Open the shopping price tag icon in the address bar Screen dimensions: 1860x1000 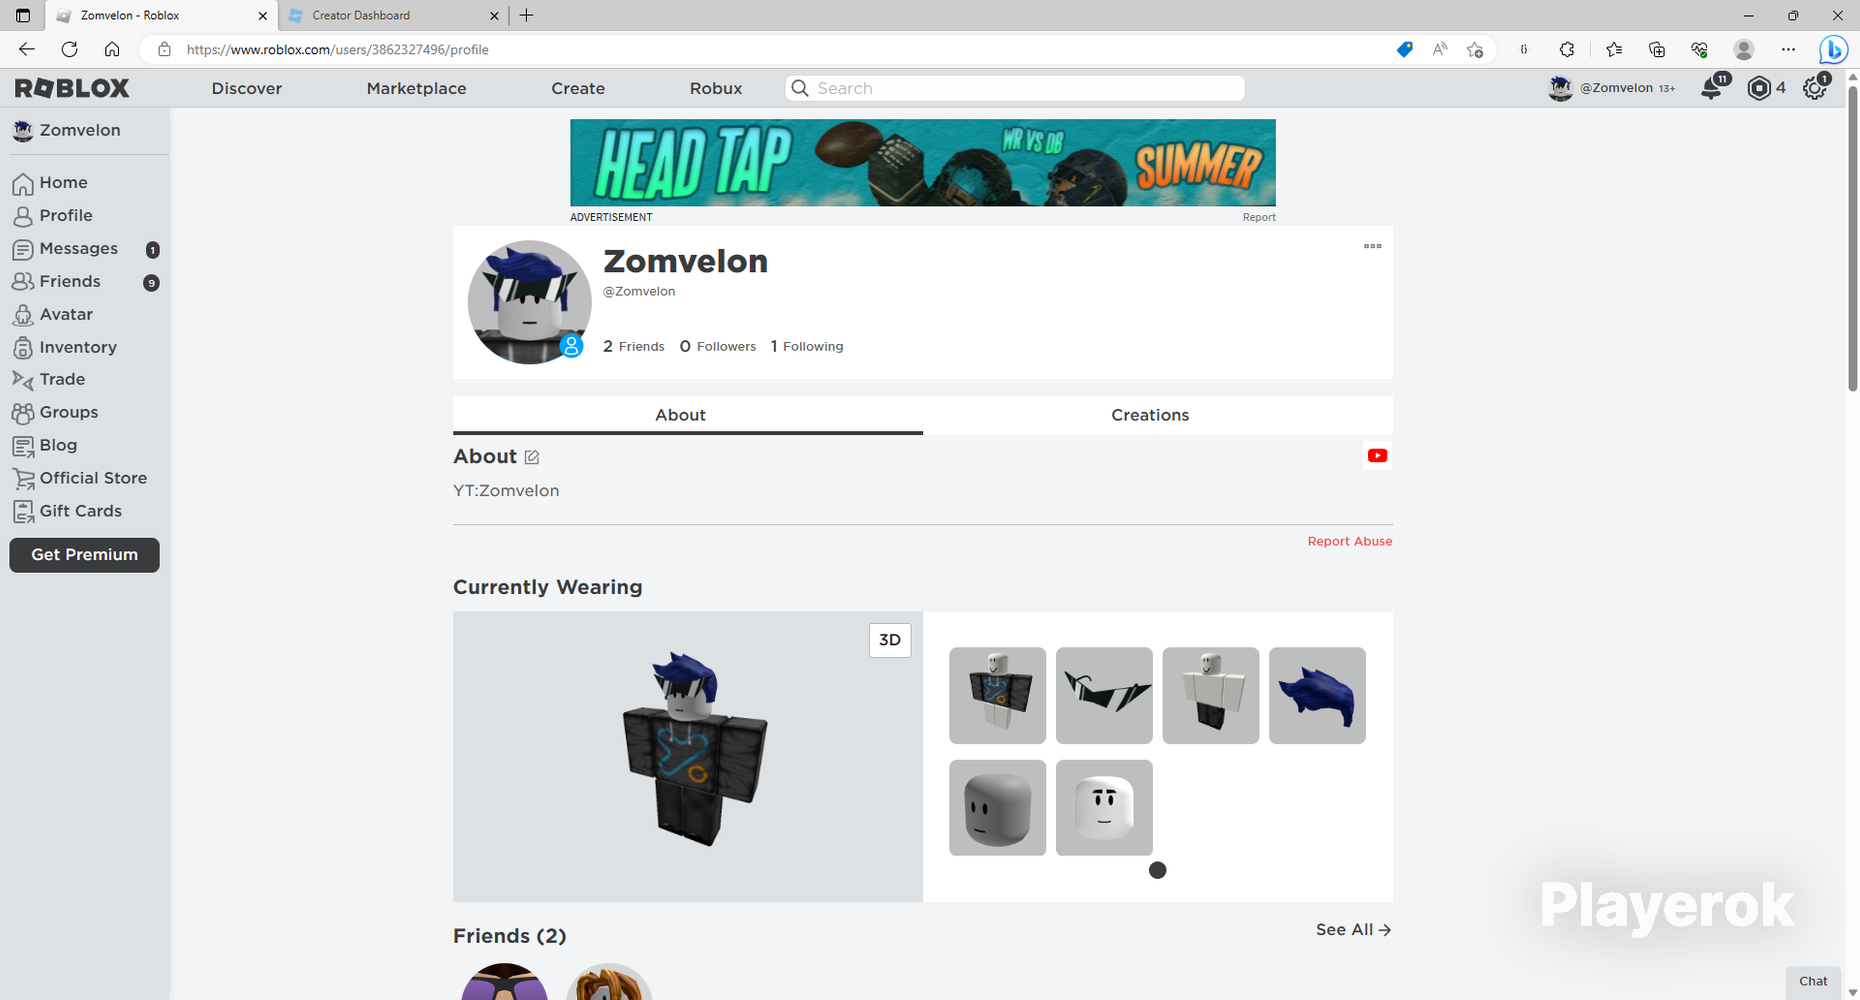coord(1405,49)
